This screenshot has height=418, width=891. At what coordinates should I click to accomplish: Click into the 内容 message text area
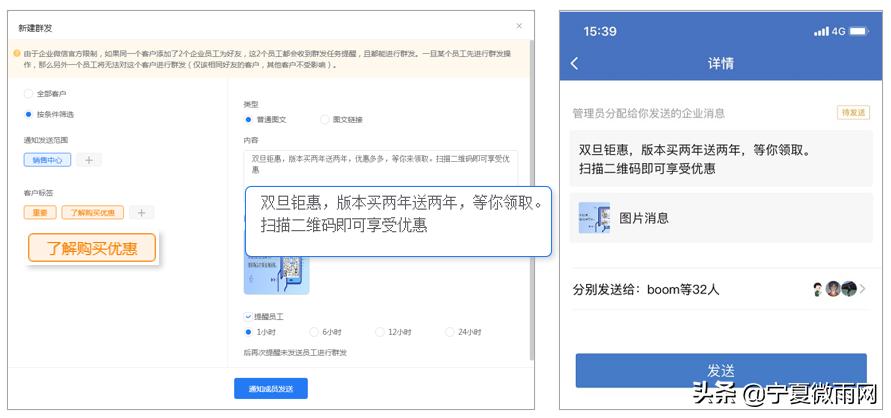[x=381, y=168]
